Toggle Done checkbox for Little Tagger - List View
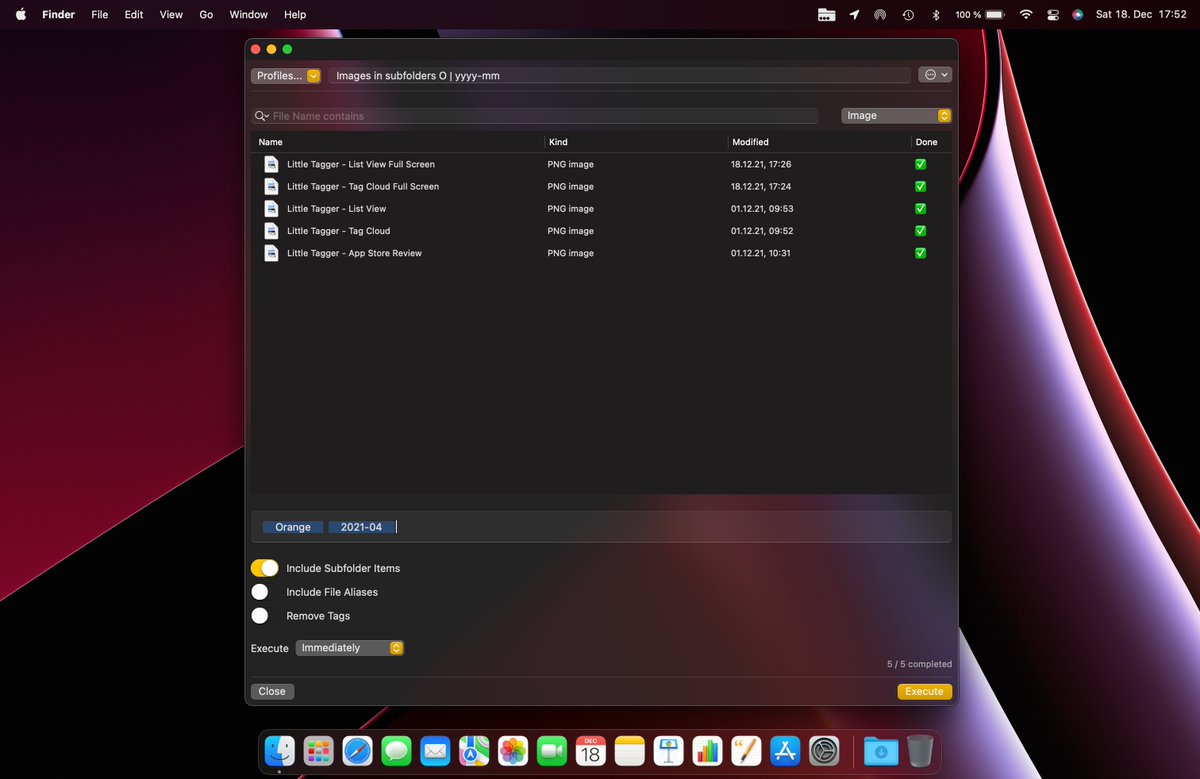The width and height of the screenshot is (1200, 779). click(x=920, y=209)
